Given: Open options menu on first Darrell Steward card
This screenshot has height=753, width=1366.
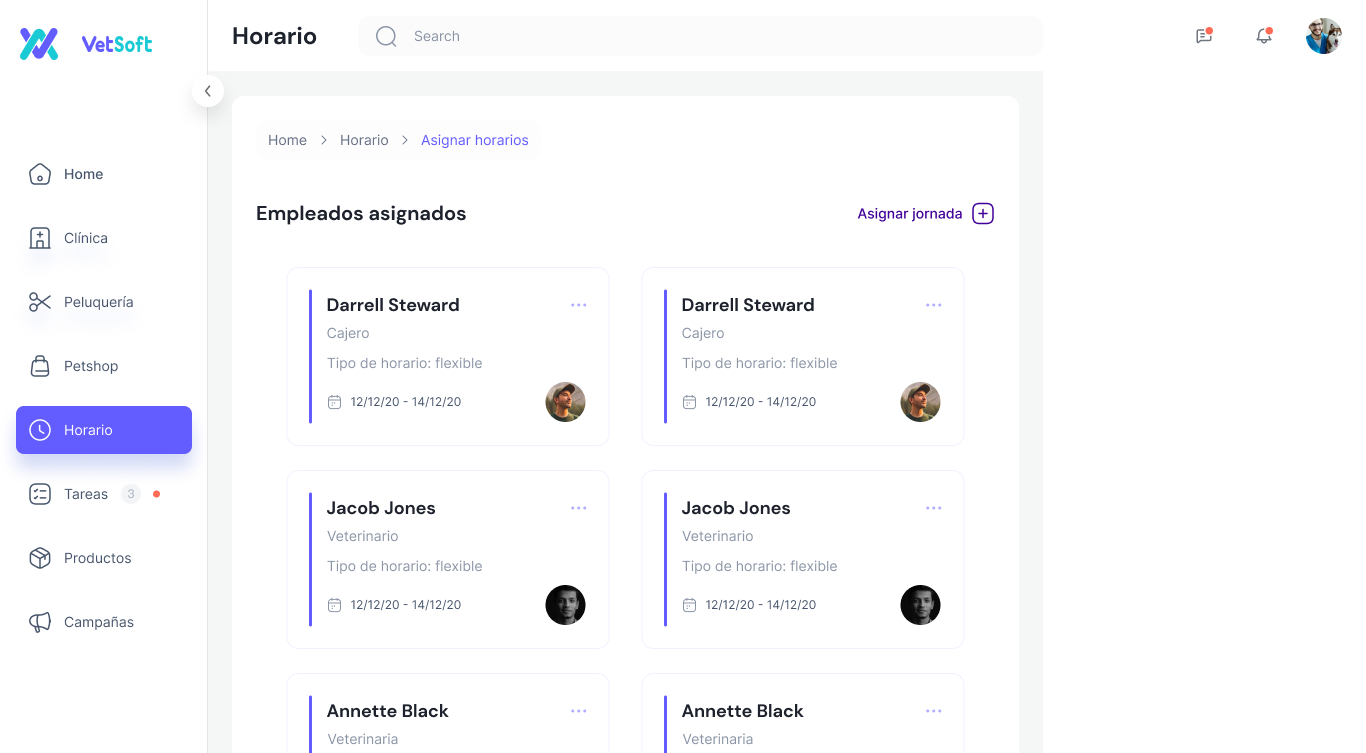Looking at the screenshot, I should (579, 305).
